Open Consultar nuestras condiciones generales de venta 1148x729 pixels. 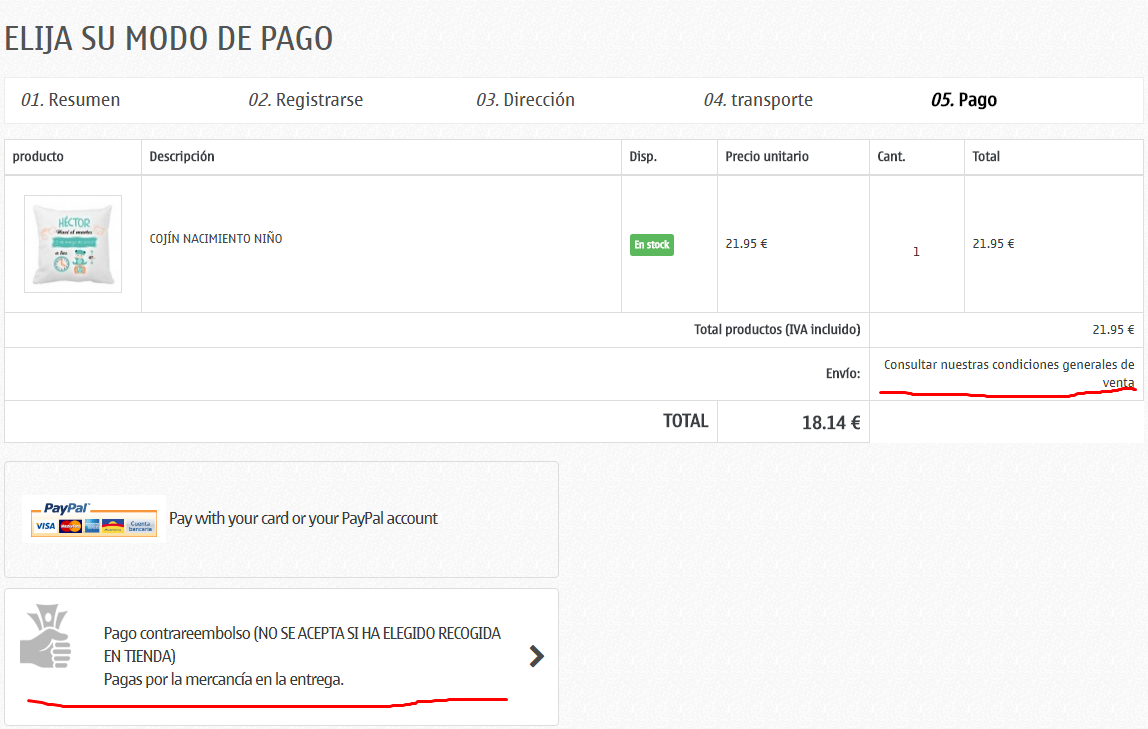pyautogui.click(x=1009, y=373)
